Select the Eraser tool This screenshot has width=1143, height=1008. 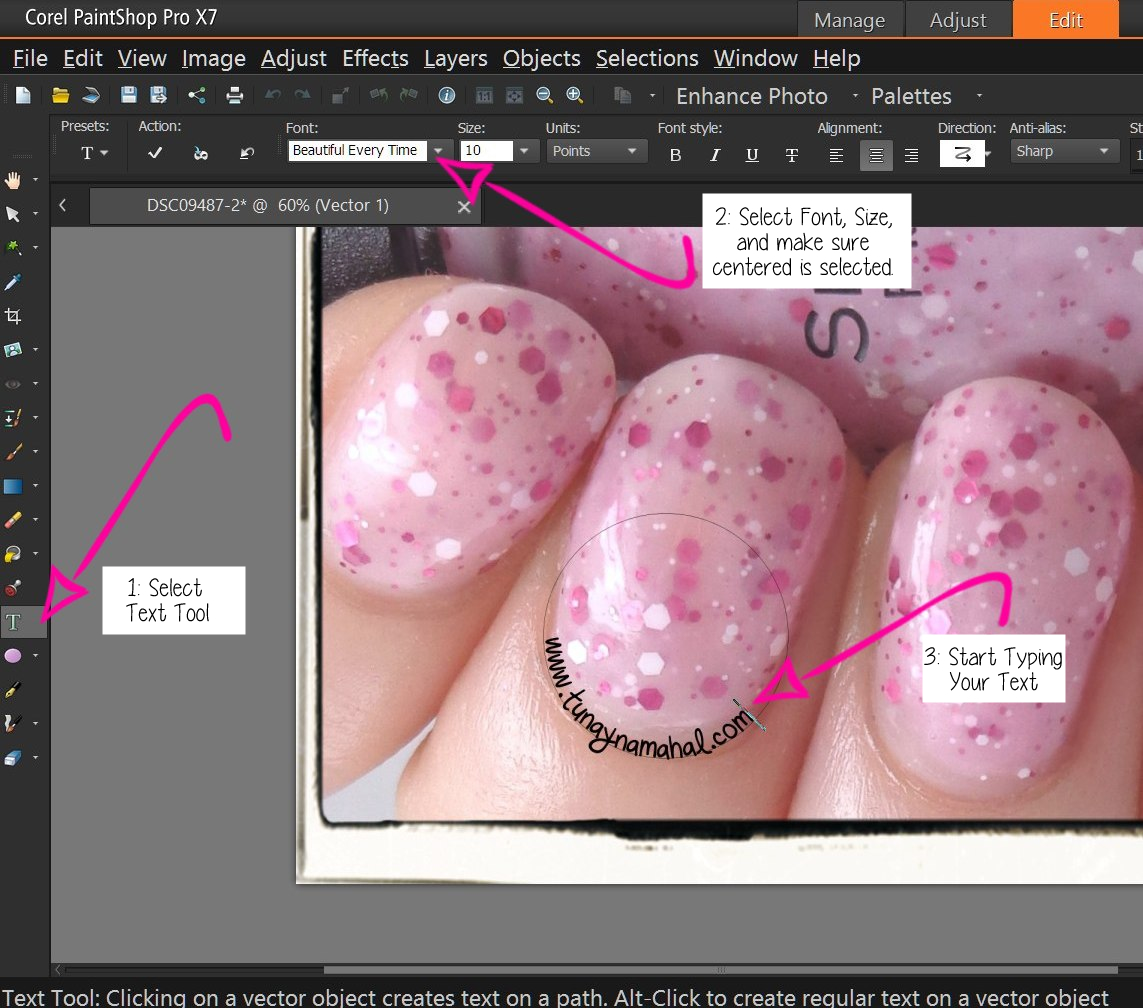pyautogui.click(x=14, y=519)
